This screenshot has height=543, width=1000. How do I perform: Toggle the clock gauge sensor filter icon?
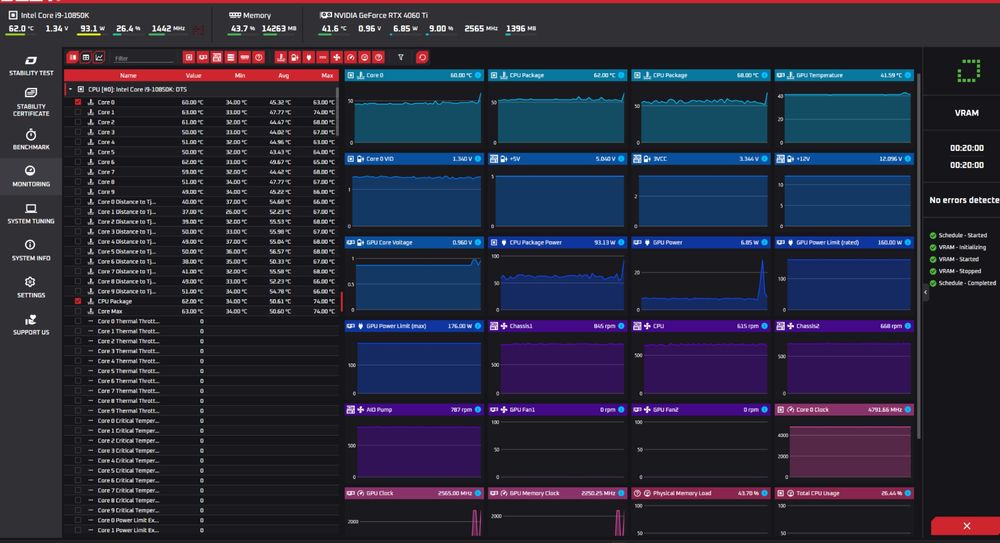pyautogui.click(x=351, y=57)
